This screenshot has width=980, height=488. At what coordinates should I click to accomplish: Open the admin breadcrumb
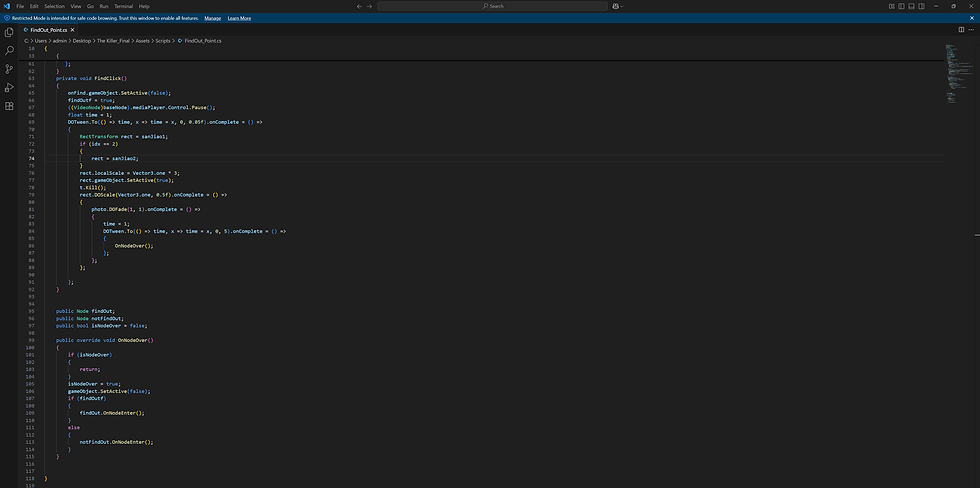coord(59,41)
